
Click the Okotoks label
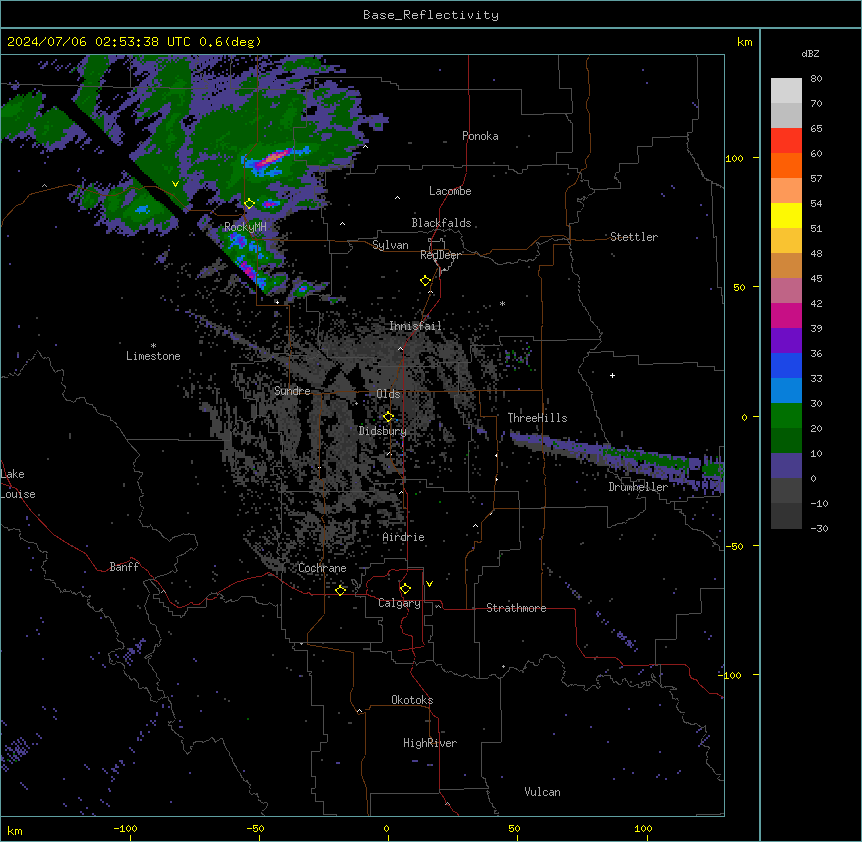[412, 700]
